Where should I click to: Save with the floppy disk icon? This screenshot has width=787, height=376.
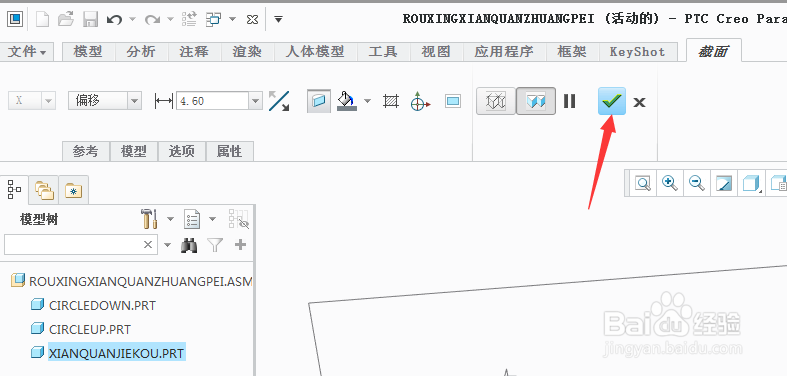point(90,20)
